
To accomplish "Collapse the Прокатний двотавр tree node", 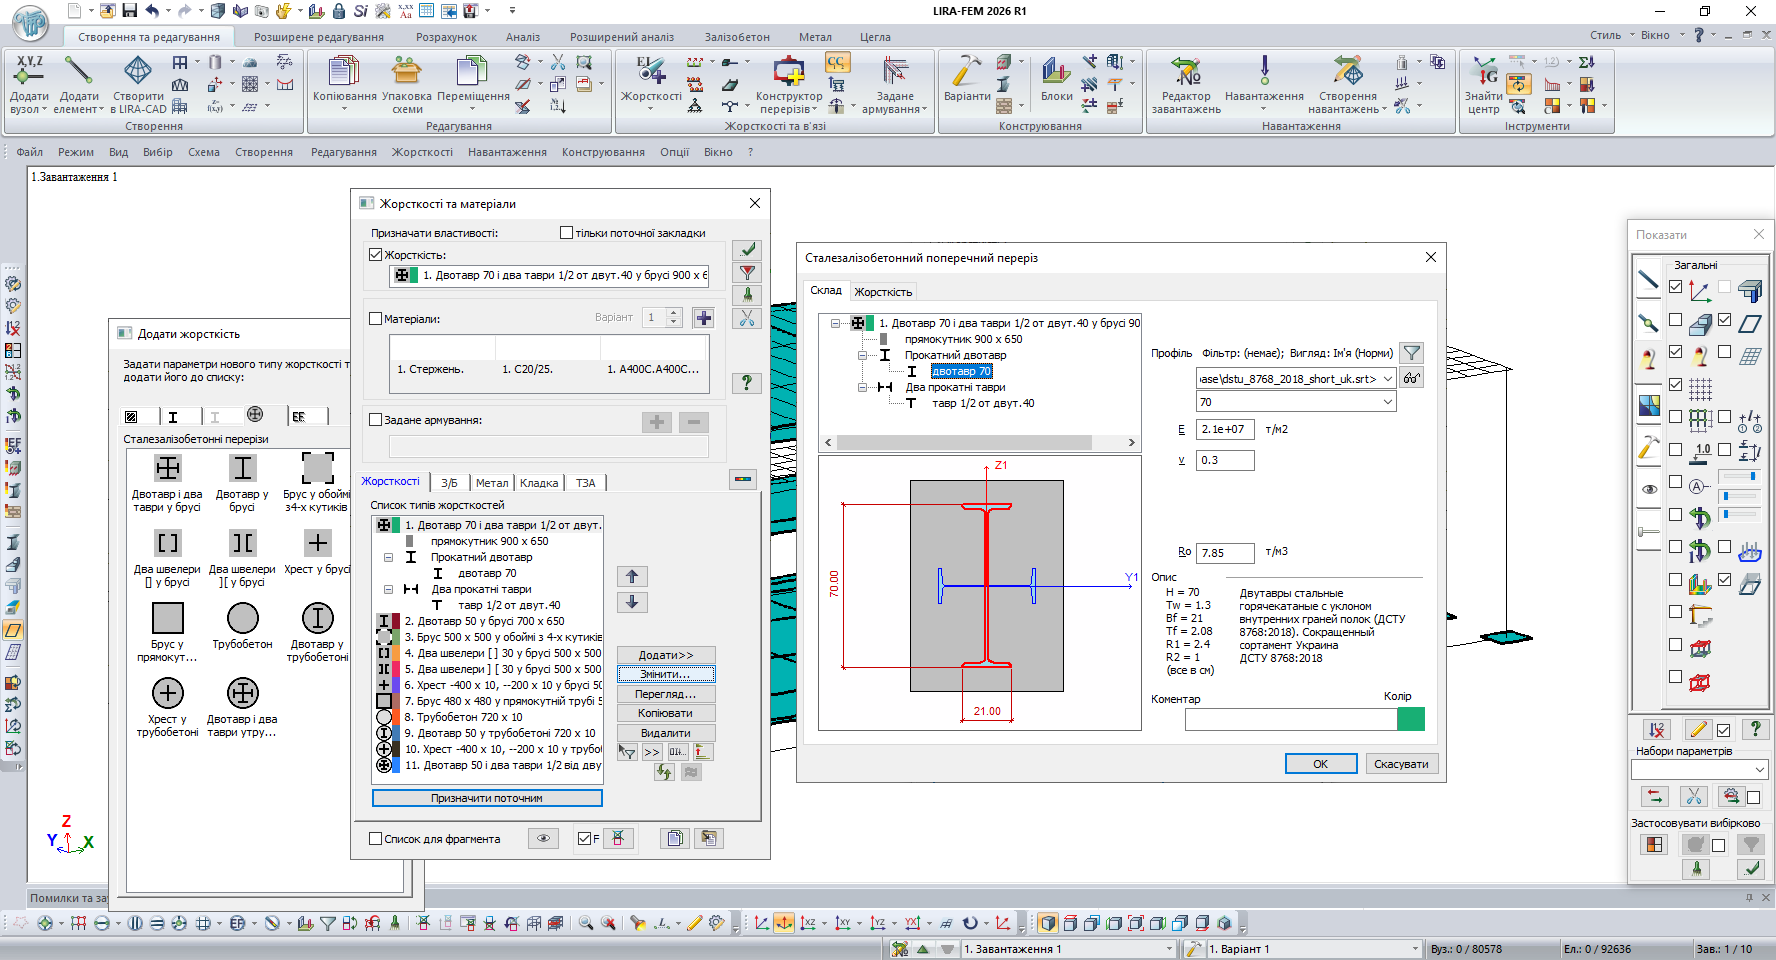I will click(x=862, y=355).
